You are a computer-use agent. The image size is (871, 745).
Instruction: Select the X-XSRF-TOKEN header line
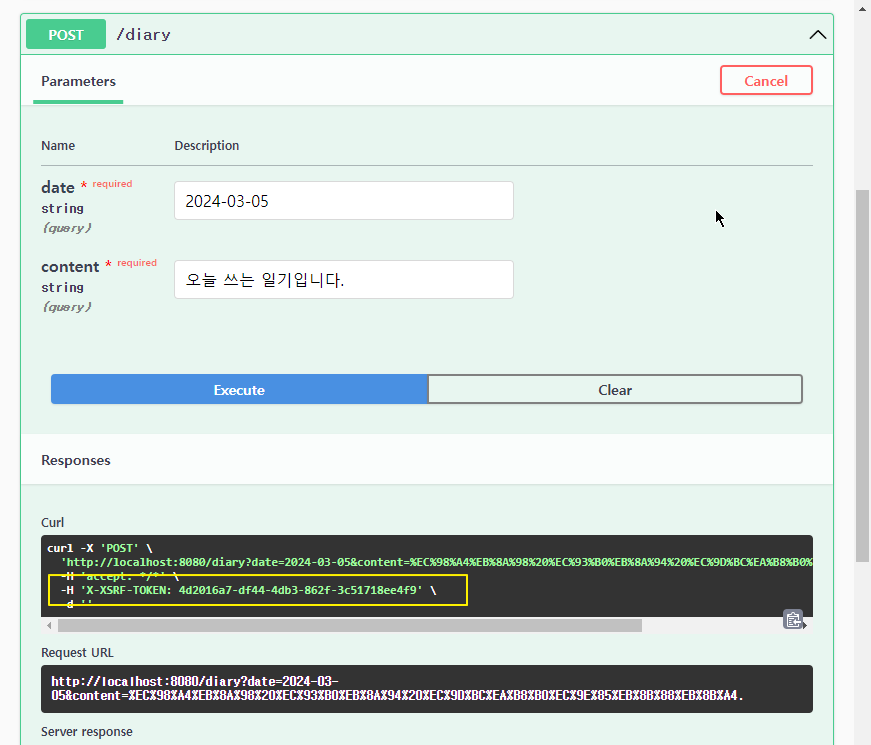[248, 590]
